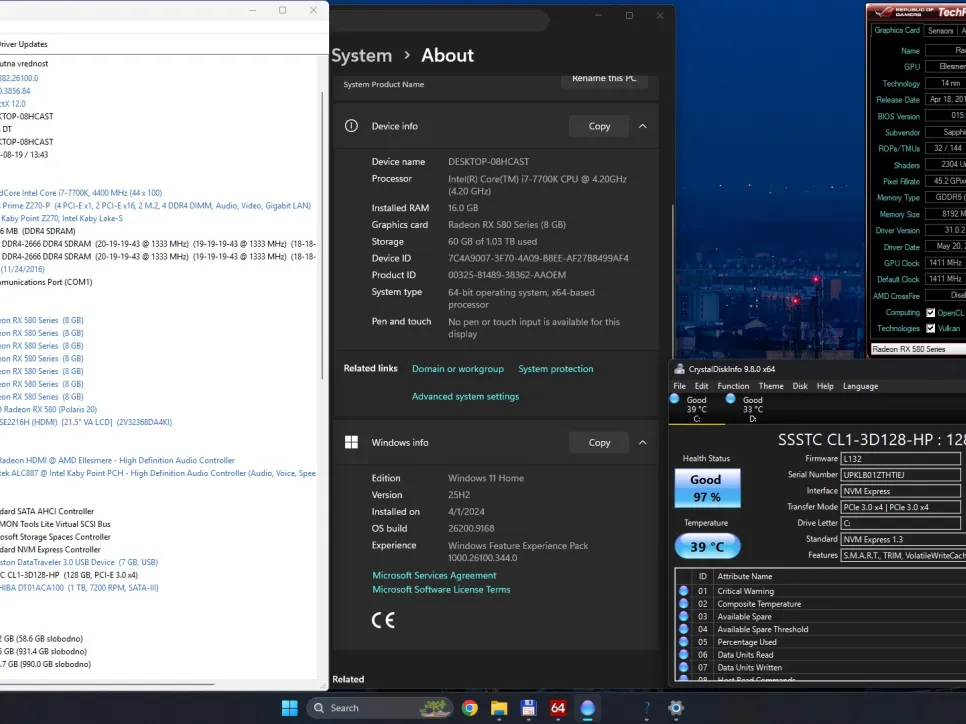The width and height of the screenshot is (966, 724).
Task: Click the status dot for Composite Temperature
Action: 683,603
